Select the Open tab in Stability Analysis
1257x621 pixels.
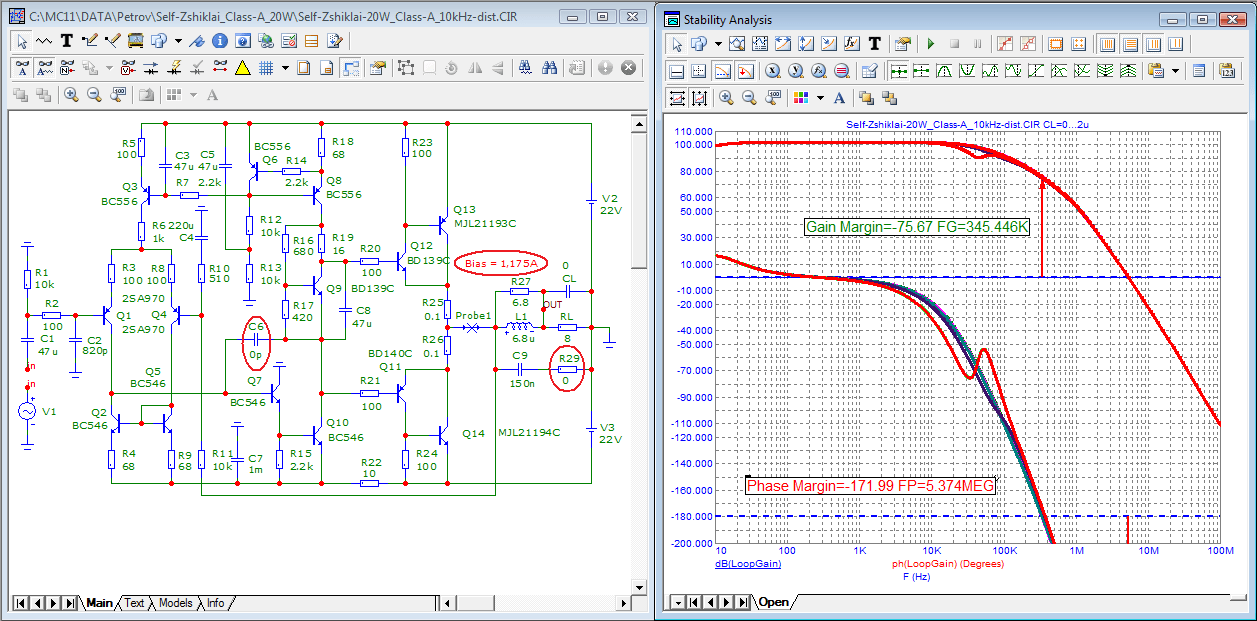click(773, 602)
